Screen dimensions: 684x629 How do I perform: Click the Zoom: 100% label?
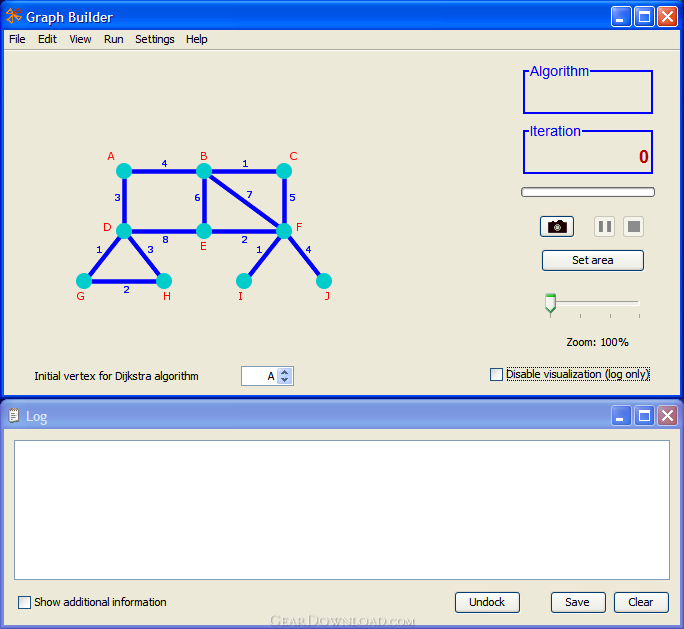[x=597, y=342]
